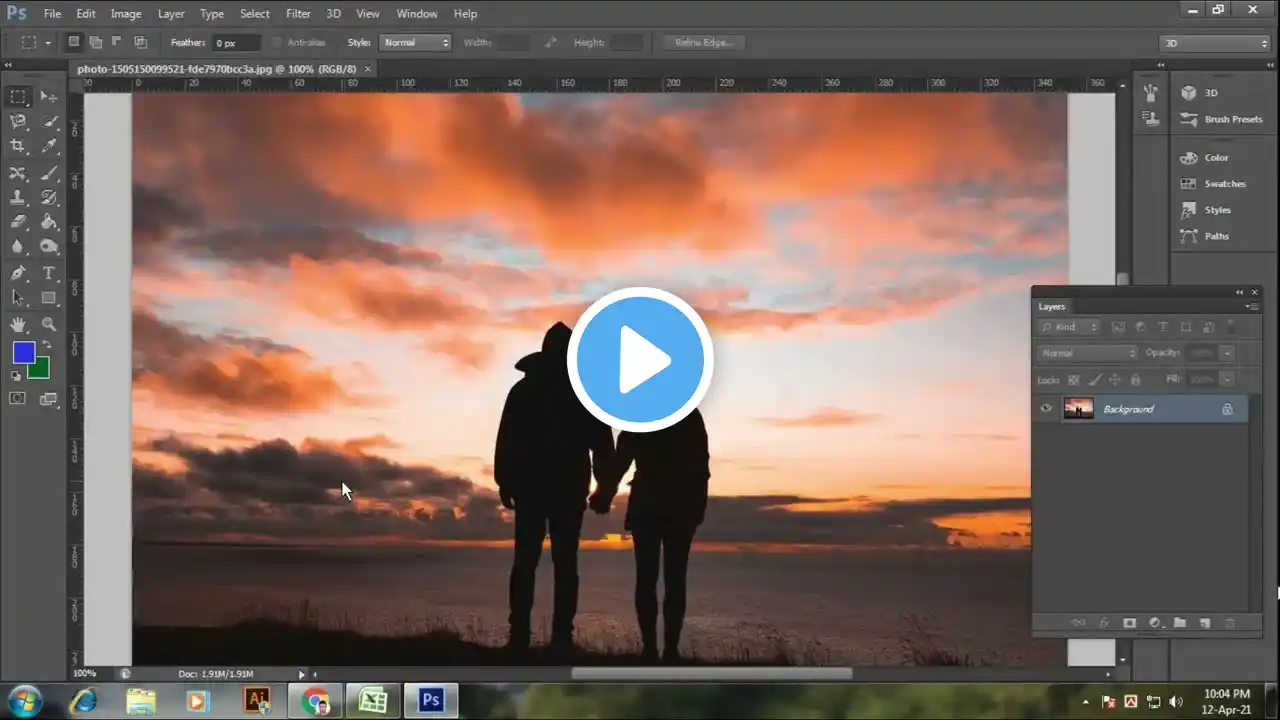Select the Crop tool

coord(18,147)
